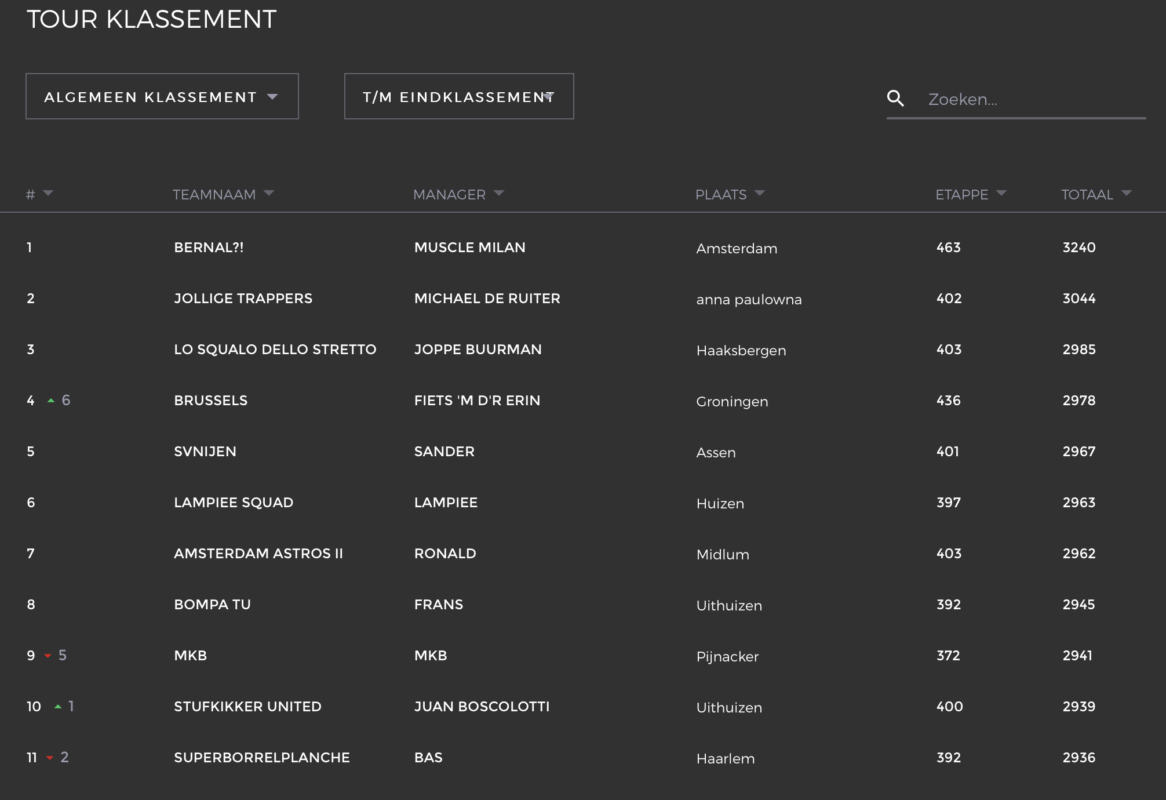Viewport: 1166px width, 800px height.
Task: Click the Amsterdam place cell
Action: 737,248
